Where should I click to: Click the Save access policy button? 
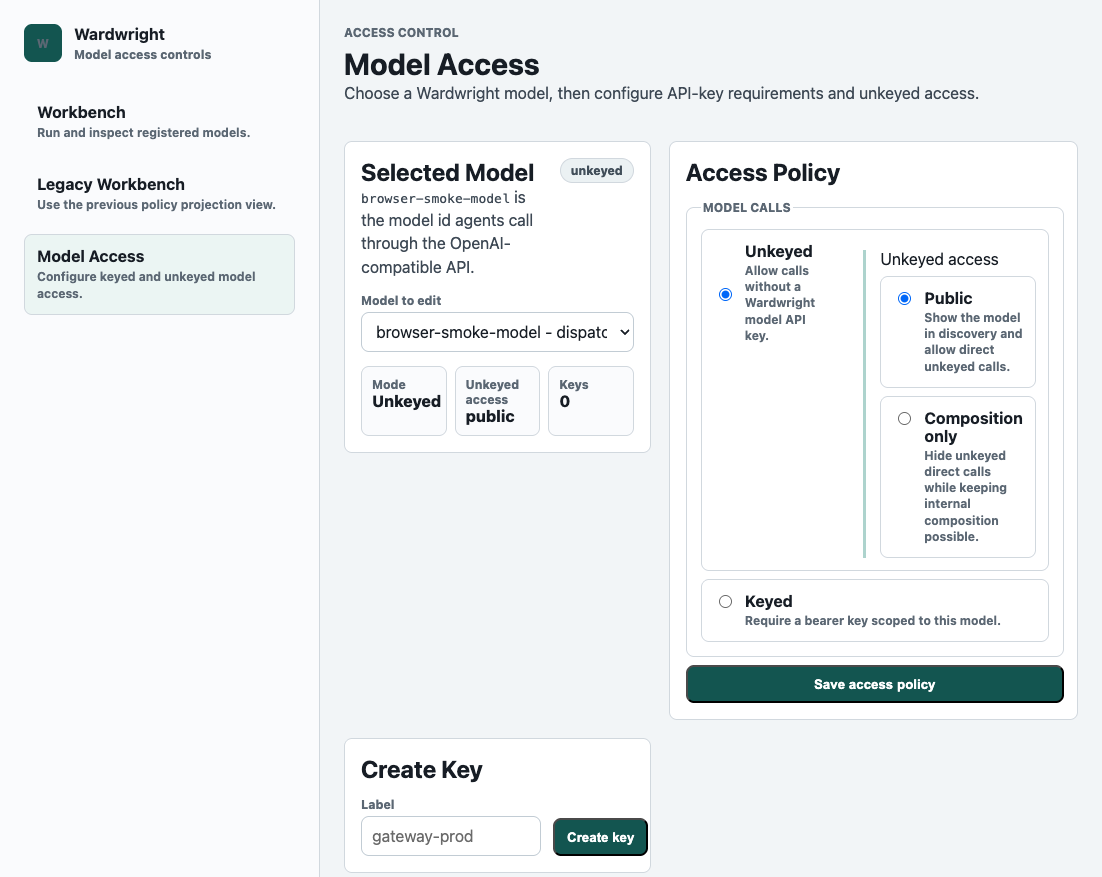(874, 684)
